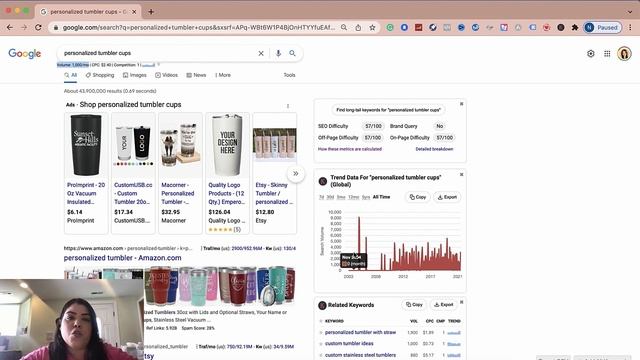The height and width of the screenshot is (360, 640).
Task: Go back using browser back arrow
Action: pyautogui.click(x=10, y=27)
